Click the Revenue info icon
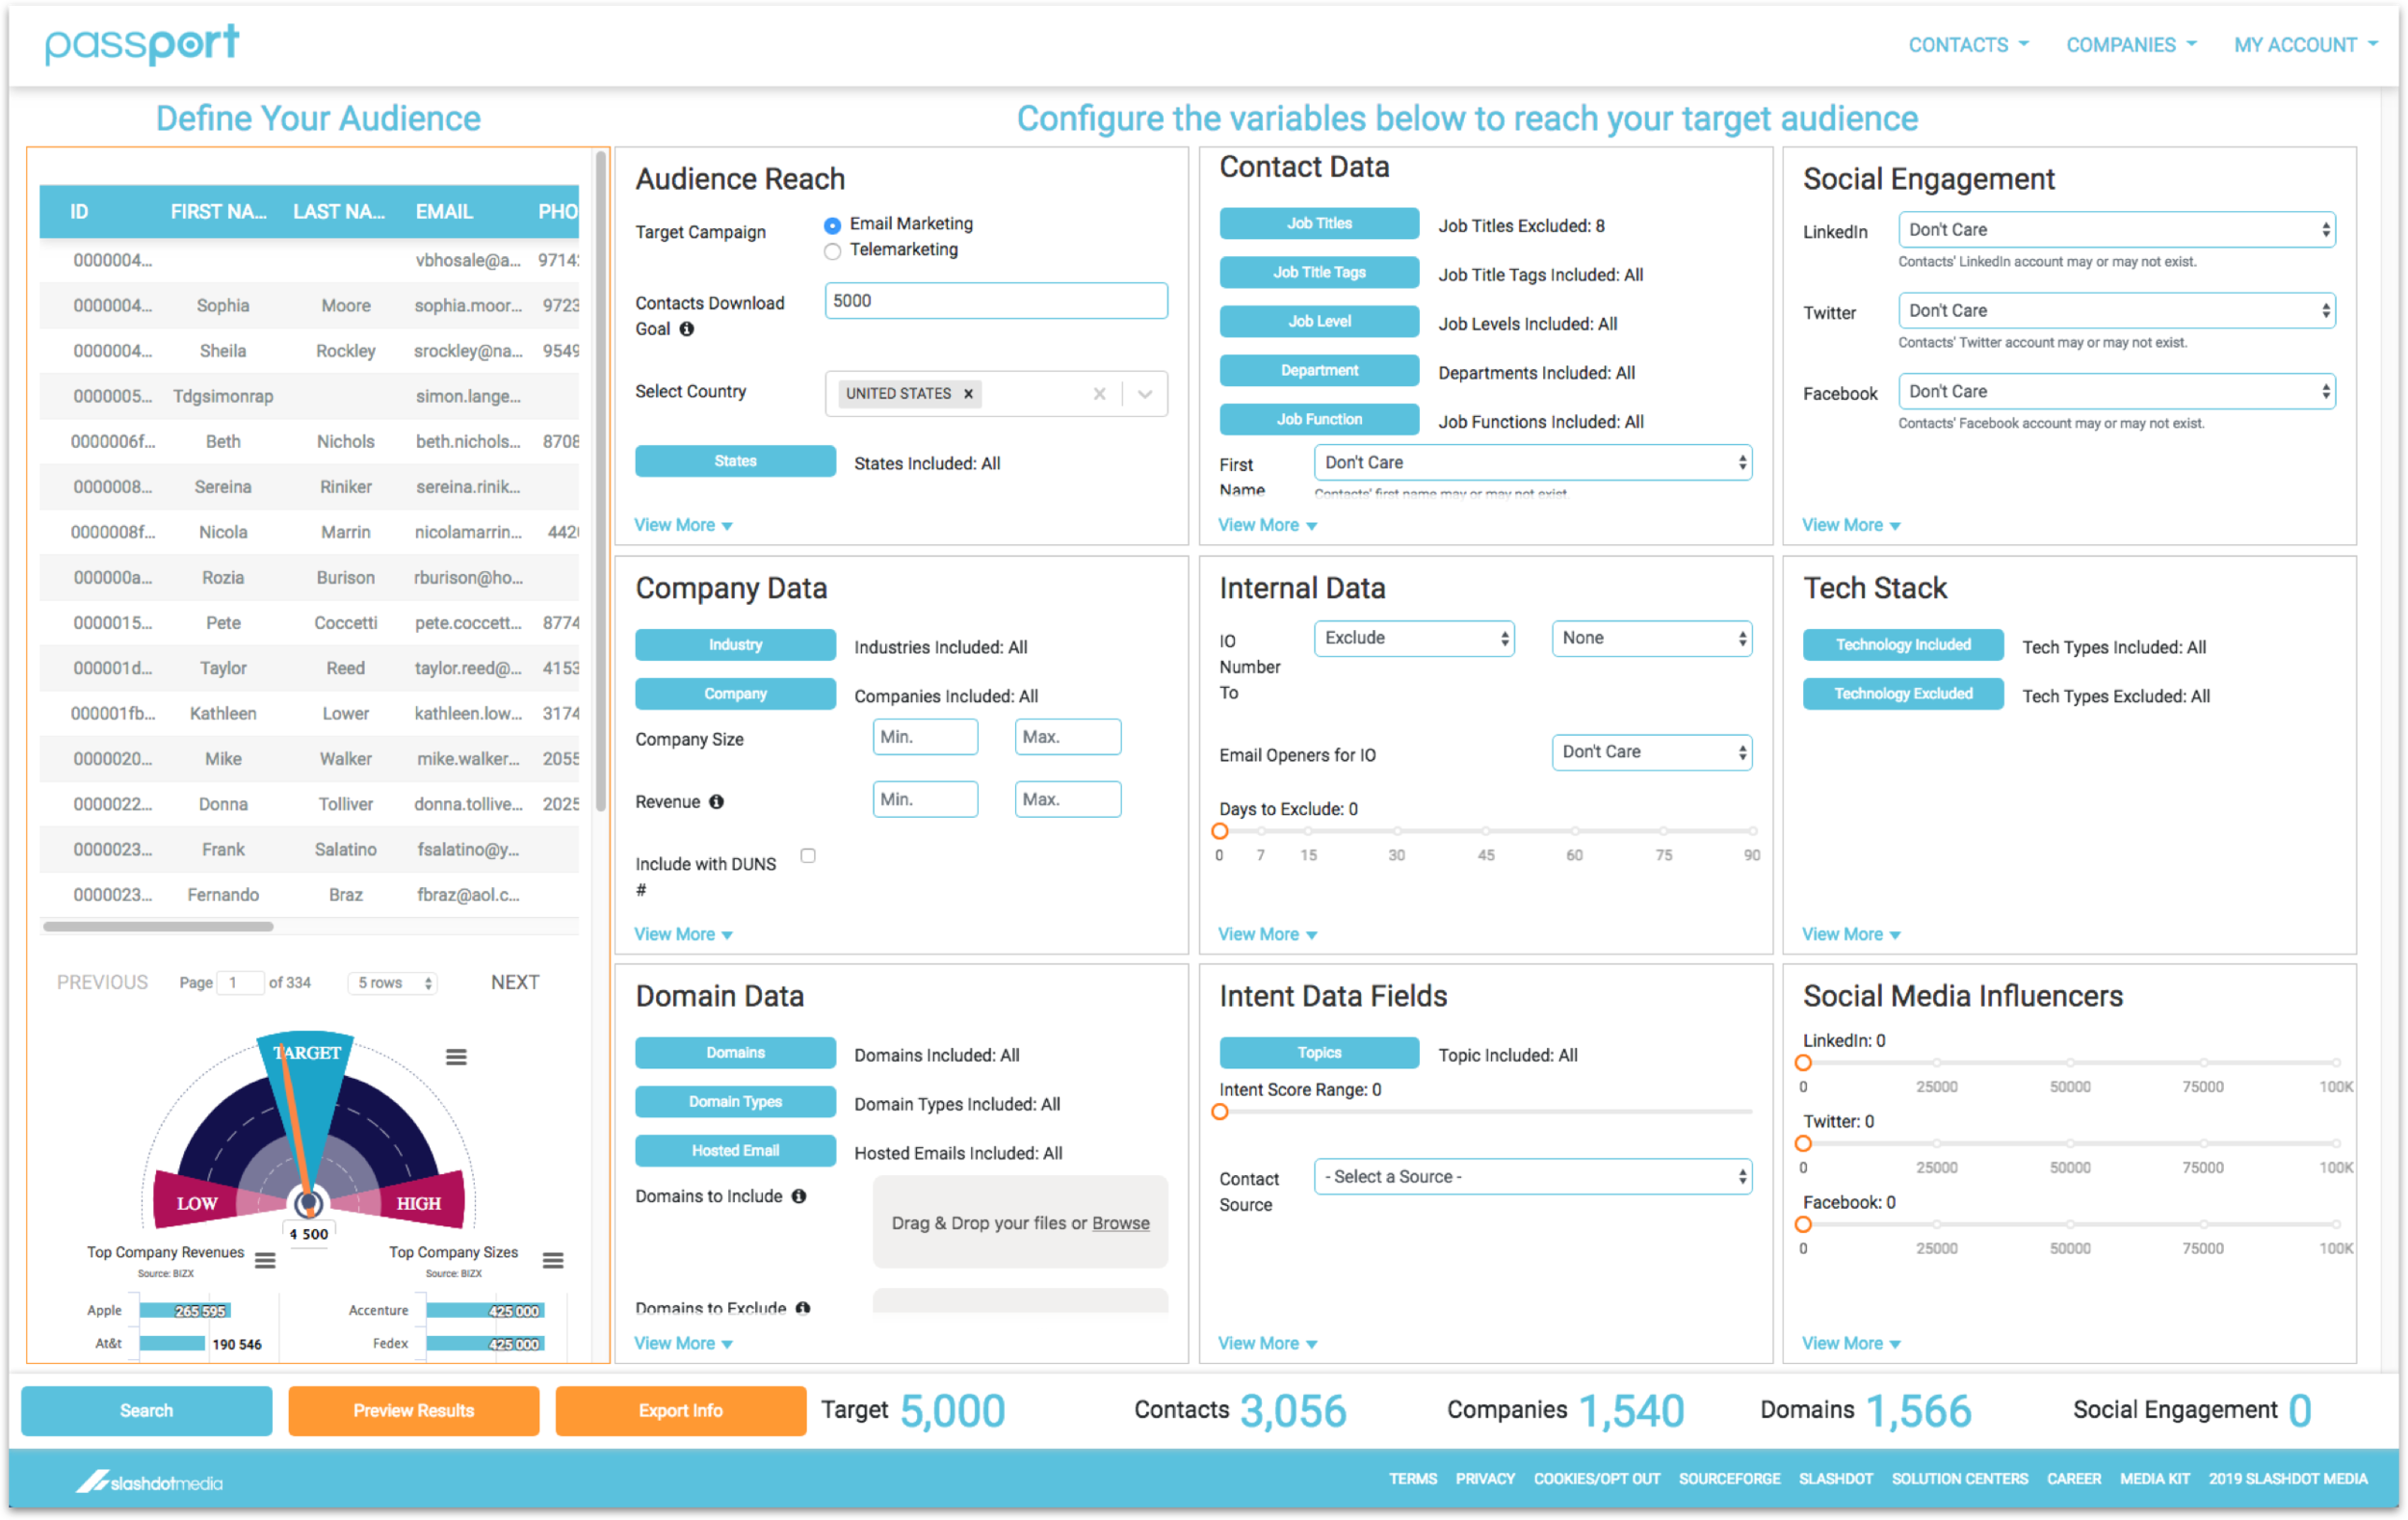Viewport: 2408px width, 1520px height. [x=716, y=802]
